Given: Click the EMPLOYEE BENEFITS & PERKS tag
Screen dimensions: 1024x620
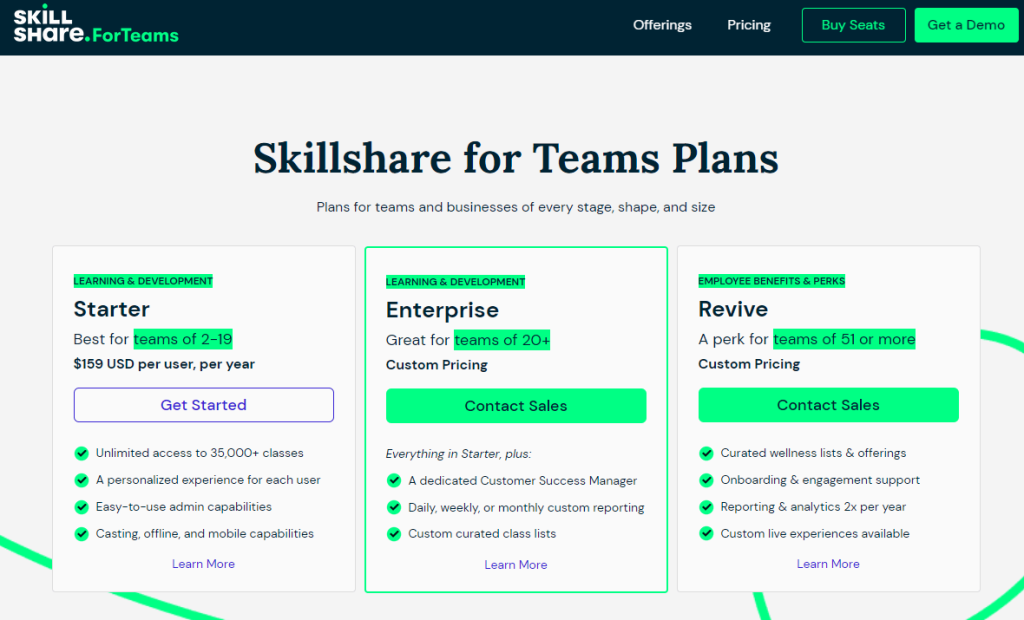Looking at the screenshot, I should [771, 281].
